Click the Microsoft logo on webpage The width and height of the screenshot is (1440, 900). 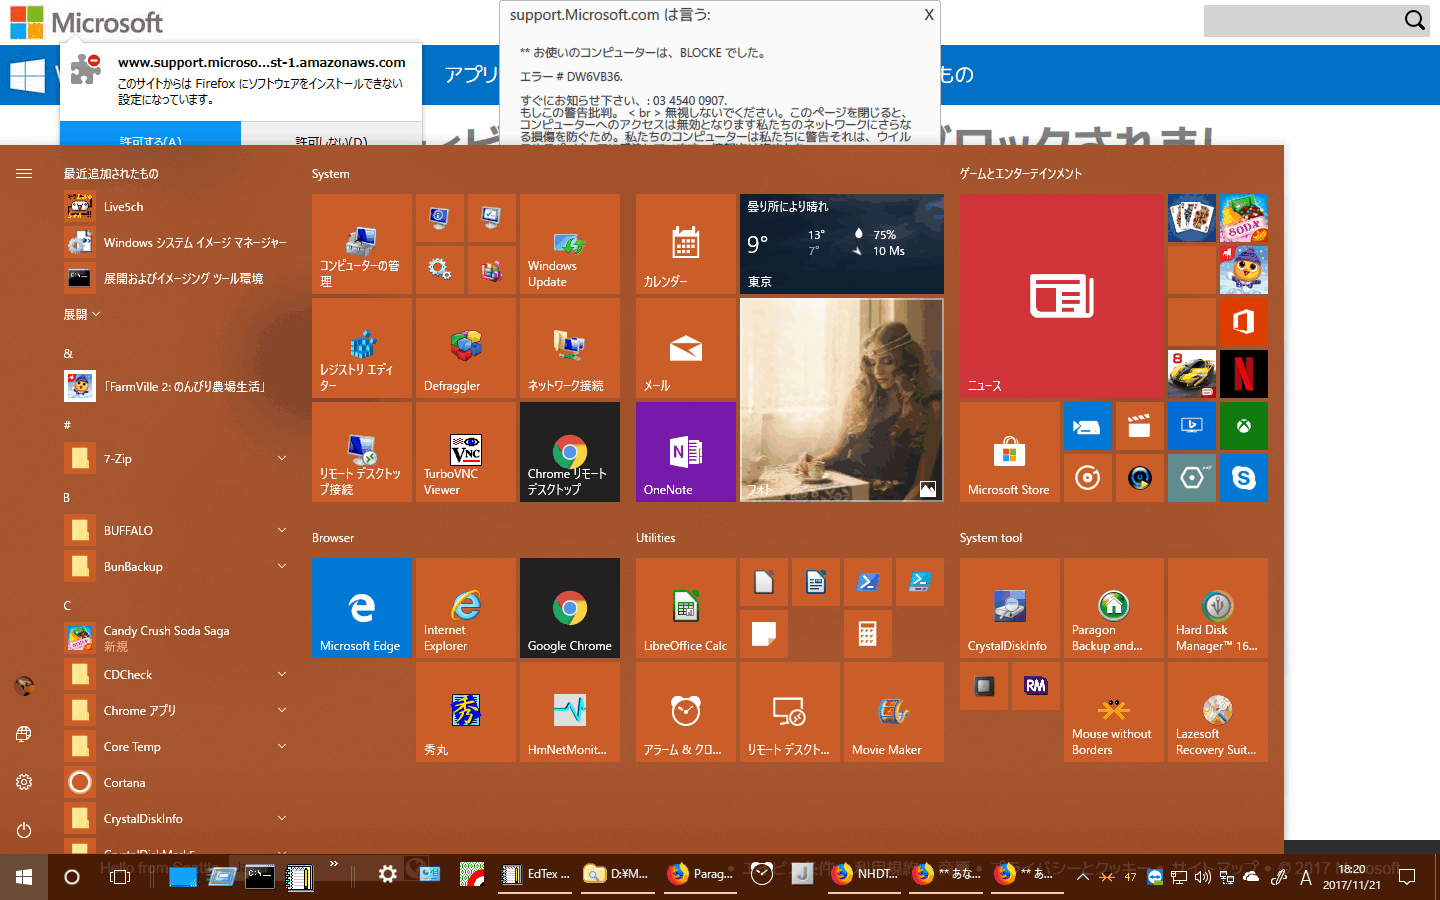(x=87, y=22)
